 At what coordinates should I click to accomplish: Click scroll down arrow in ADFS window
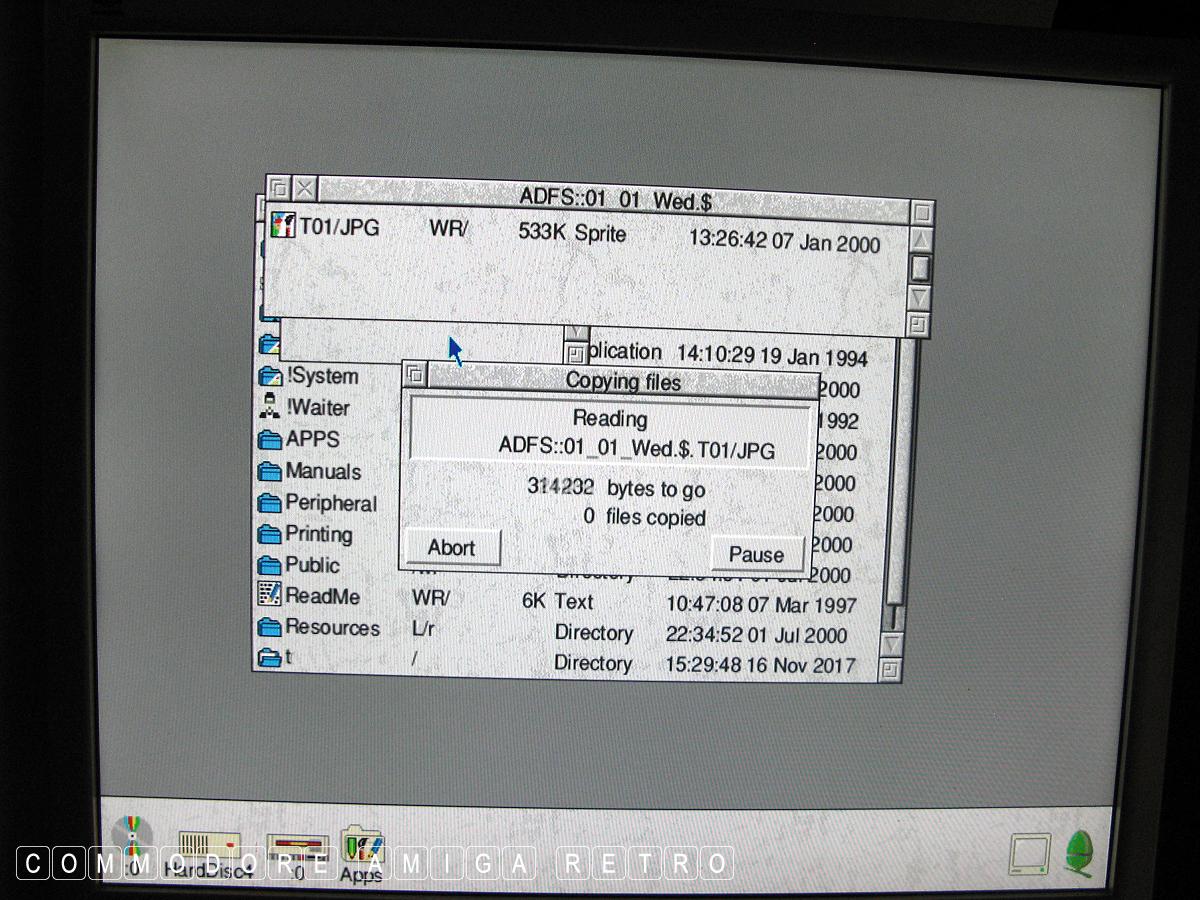tap(920, 297)
